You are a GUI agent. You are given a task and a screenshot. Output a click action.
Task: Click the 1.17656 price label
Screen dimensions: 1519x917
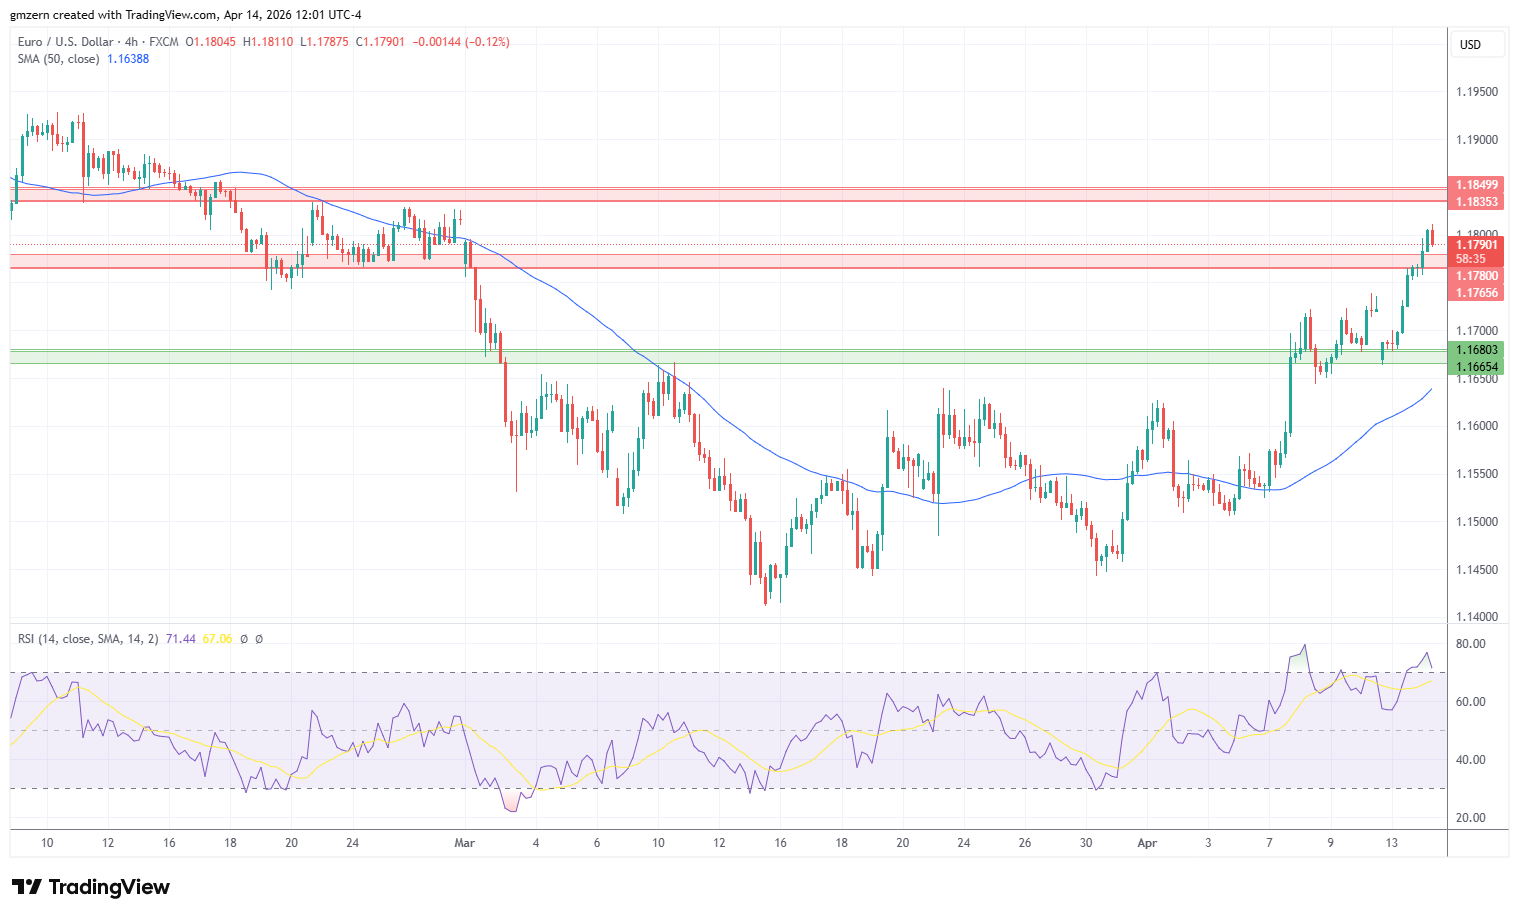pyautogui.click(x=1476, y=293)
